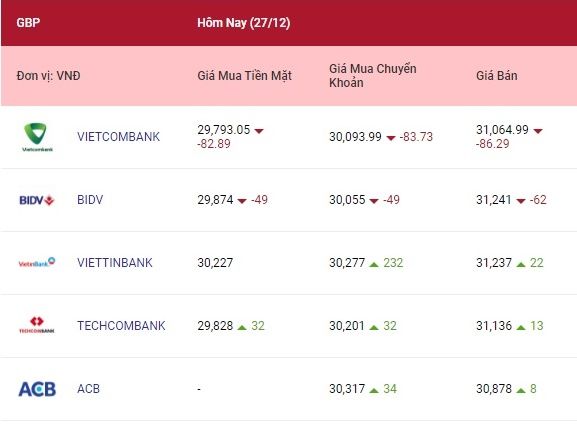The width and height of the screenshot is (577, 429).
Task: Click the Techcombank logo icon
Action: click(x=37, y=325)
